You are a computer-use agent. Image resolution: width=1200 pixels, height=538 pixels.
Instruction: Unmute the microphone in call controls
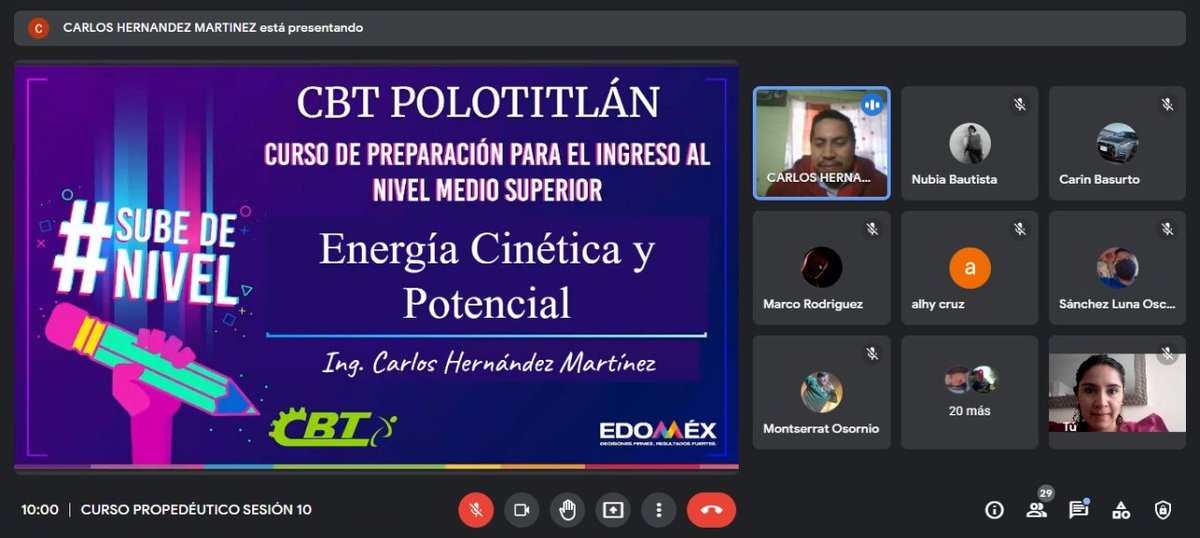click(x=476, y=510)
